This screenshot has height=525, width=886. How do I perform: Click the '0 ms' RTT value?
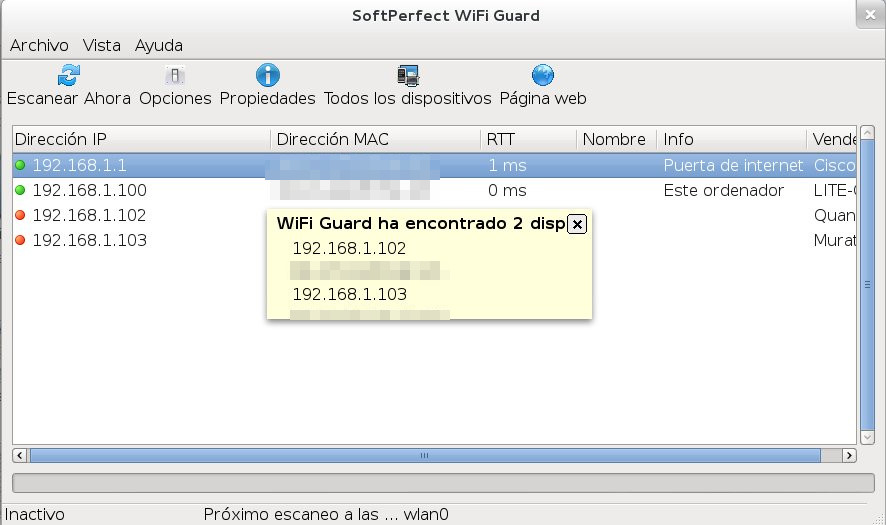tap(507, 190)
